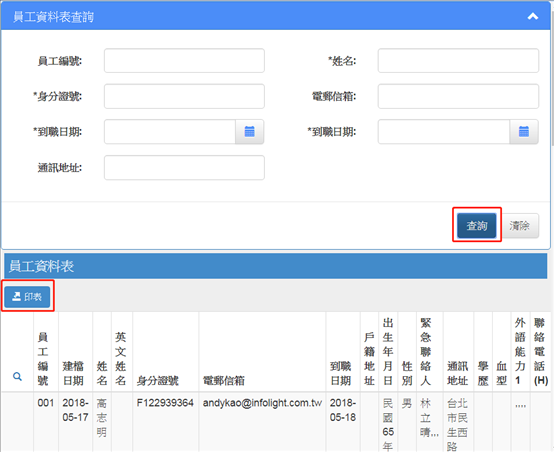The height and width of the screenshot is (452, 554).
Task: Click the 清除 clear button
Action: (519, 225)
